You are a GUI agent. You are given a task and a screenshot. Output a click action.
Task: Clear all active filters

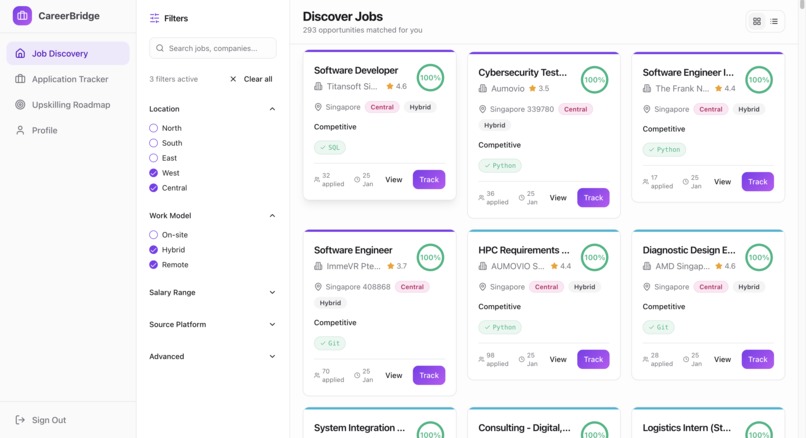[251, 79]
